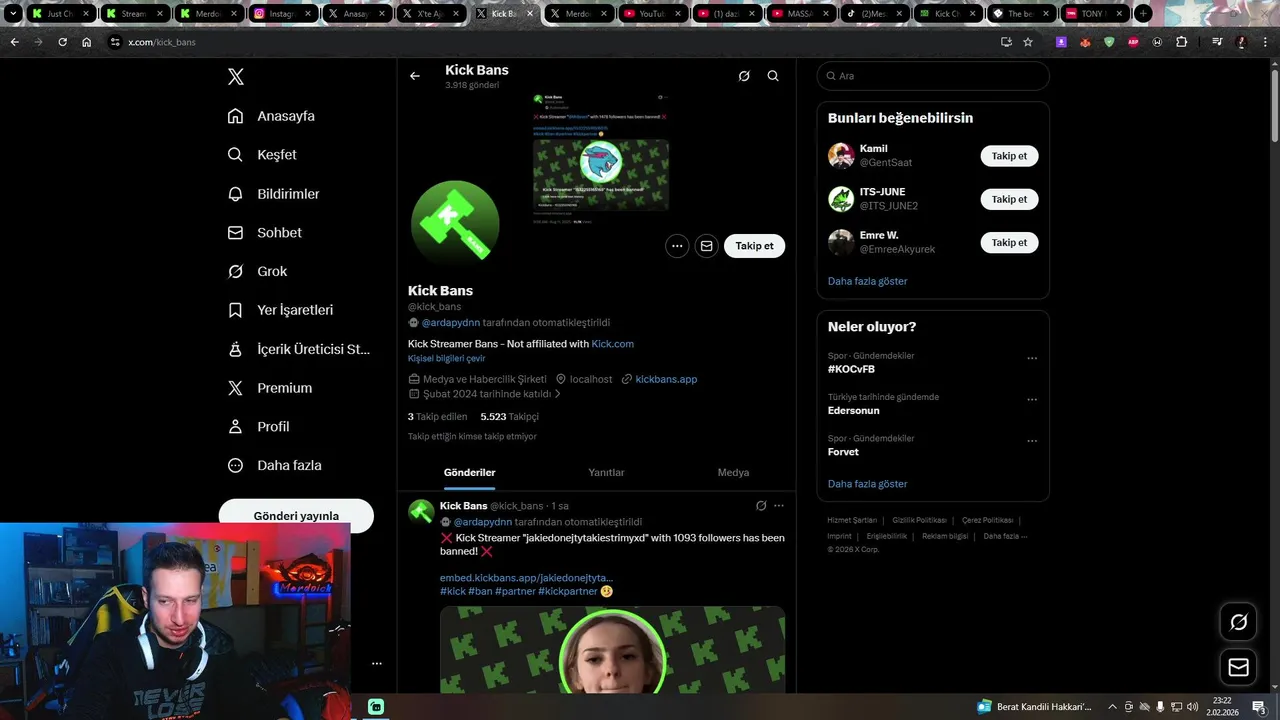Open the tab search dropdown arrow
The width and height of the screenshot is (1280, 720).
click(x=13, y=14)
